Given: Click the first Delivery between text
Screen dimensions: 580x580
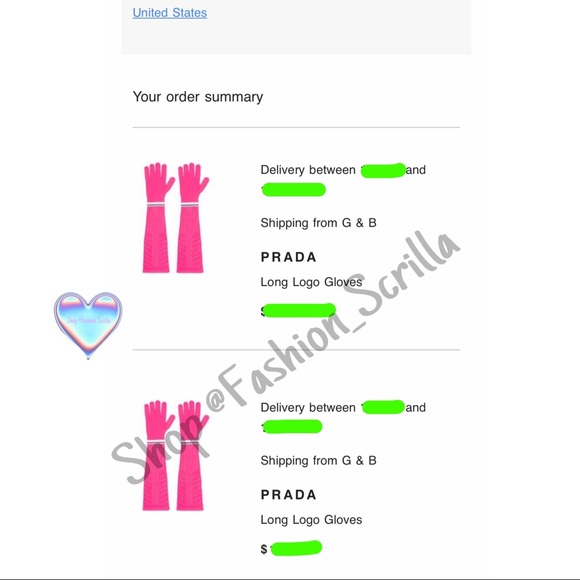Looking at the screenshot, I should tap(308, 170).
